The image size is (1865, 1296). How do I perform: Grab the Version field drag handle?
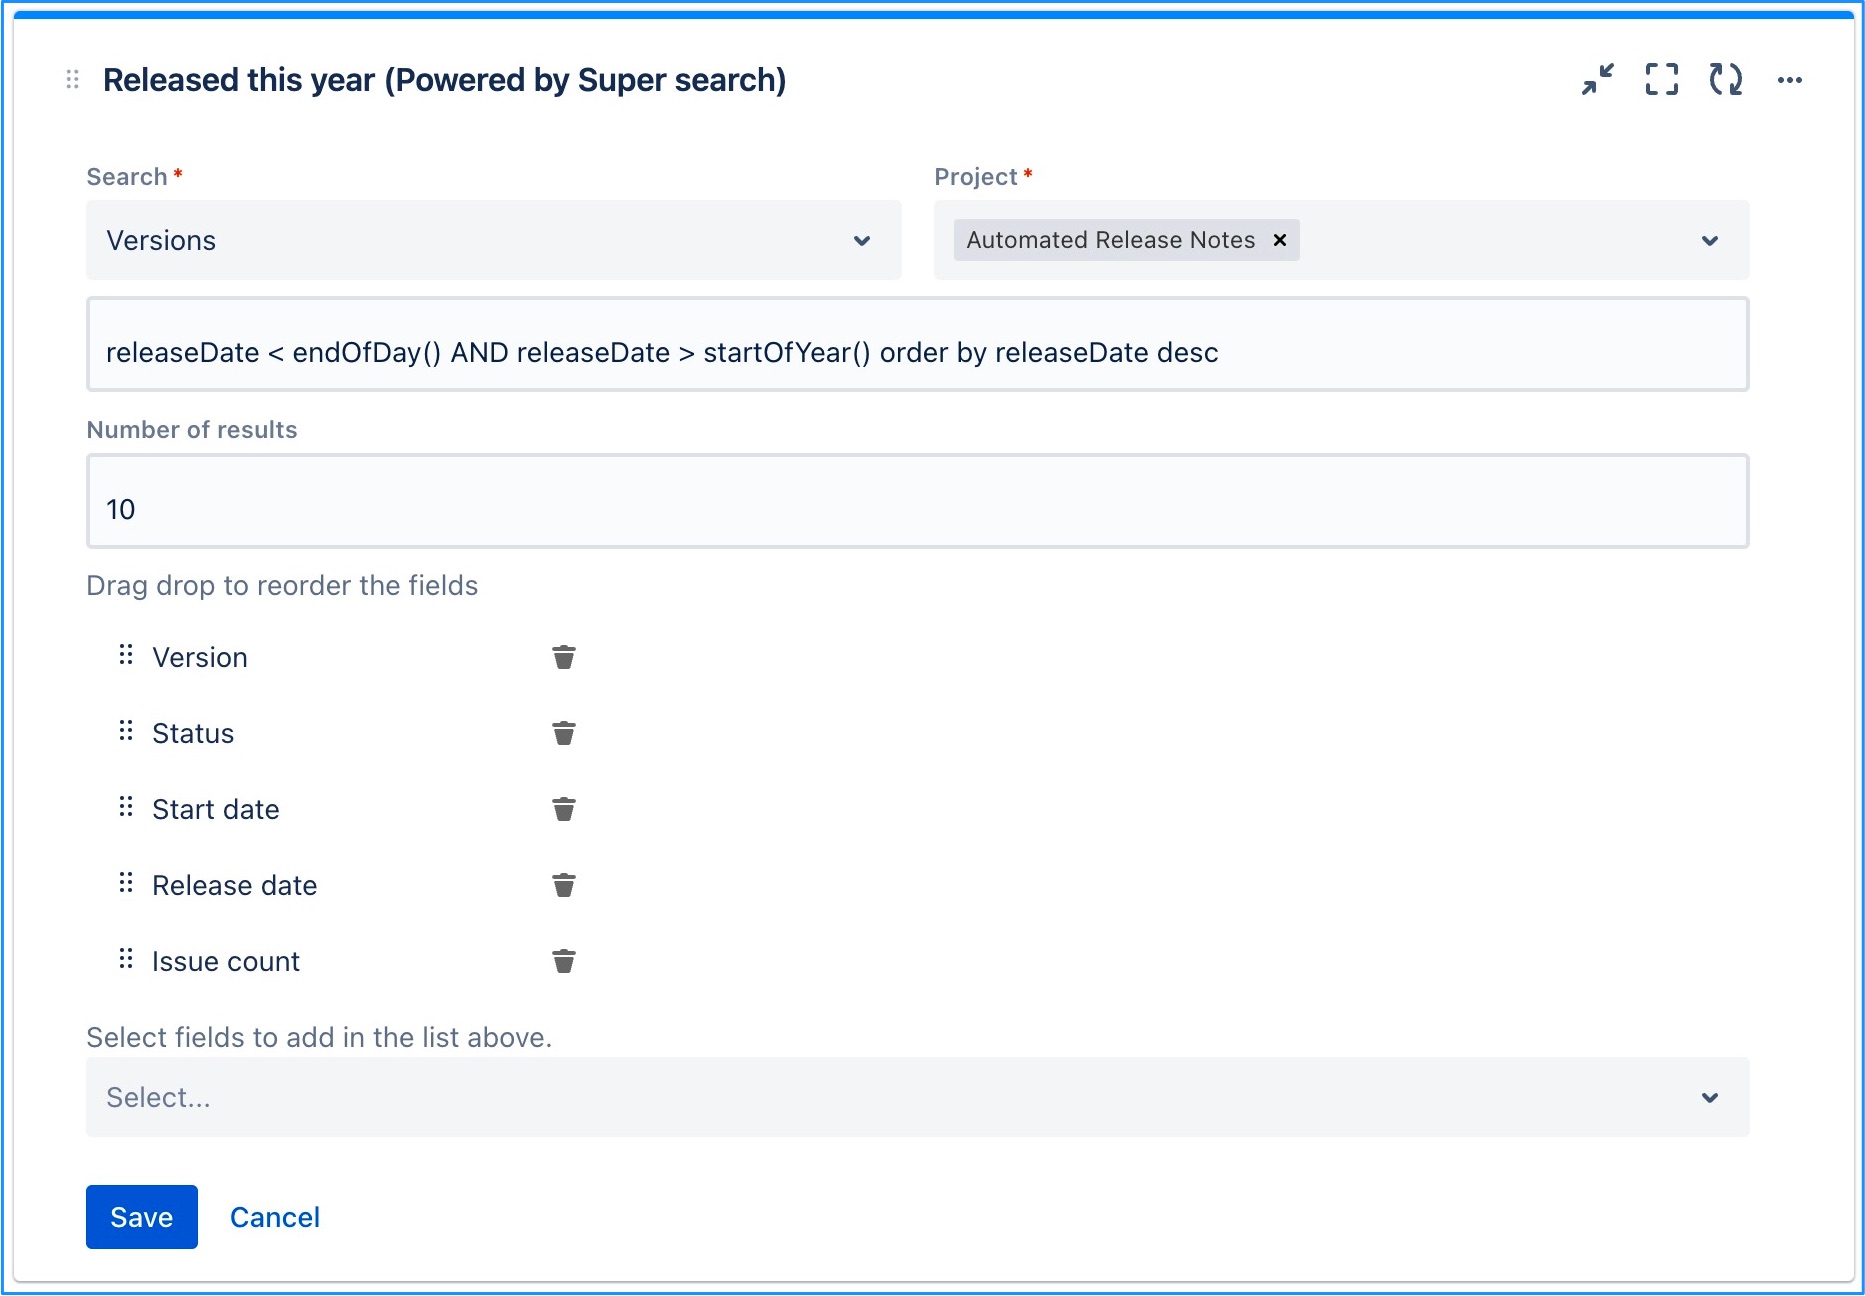coord(126,655)
